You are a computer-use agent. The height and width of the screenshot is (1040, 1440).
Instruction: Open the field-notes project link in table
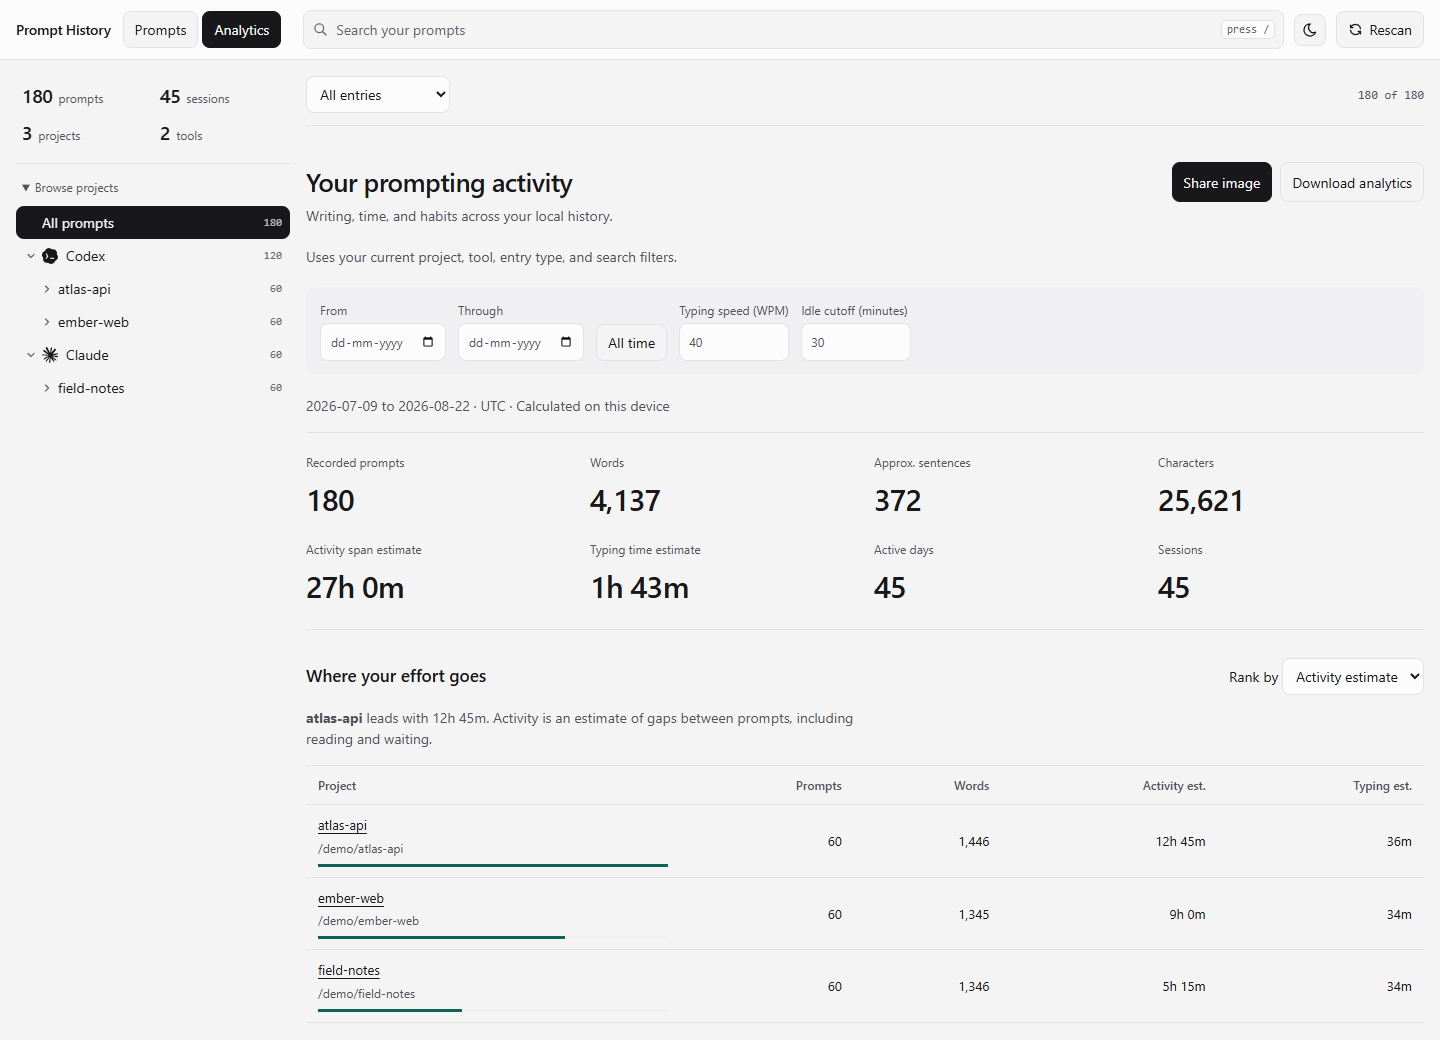349,971
